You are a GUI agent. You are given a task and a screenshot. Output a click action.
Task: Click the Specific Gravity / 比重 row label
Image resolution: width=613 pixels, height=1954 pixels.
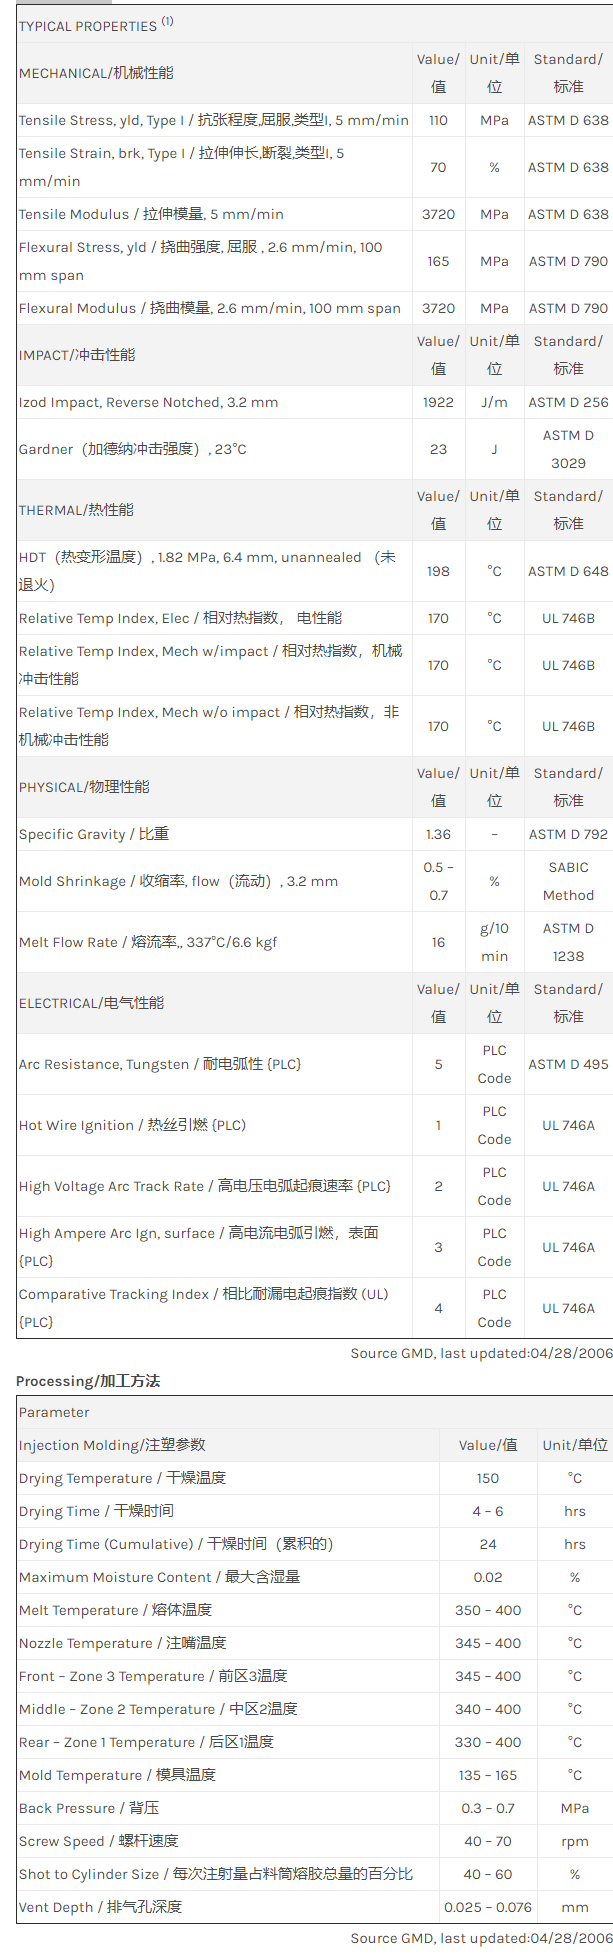(94, 834)
